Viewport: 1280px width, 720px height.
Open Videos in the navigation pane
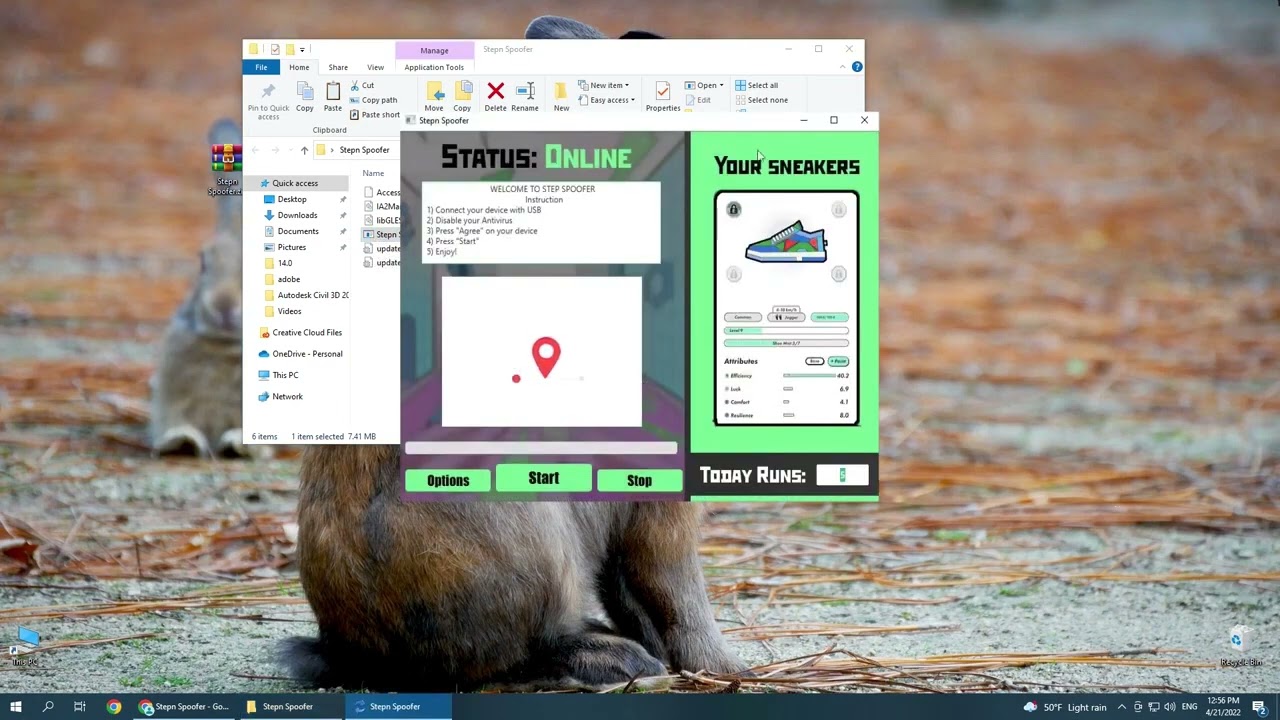pyautogui.click(x=289, y=311)
